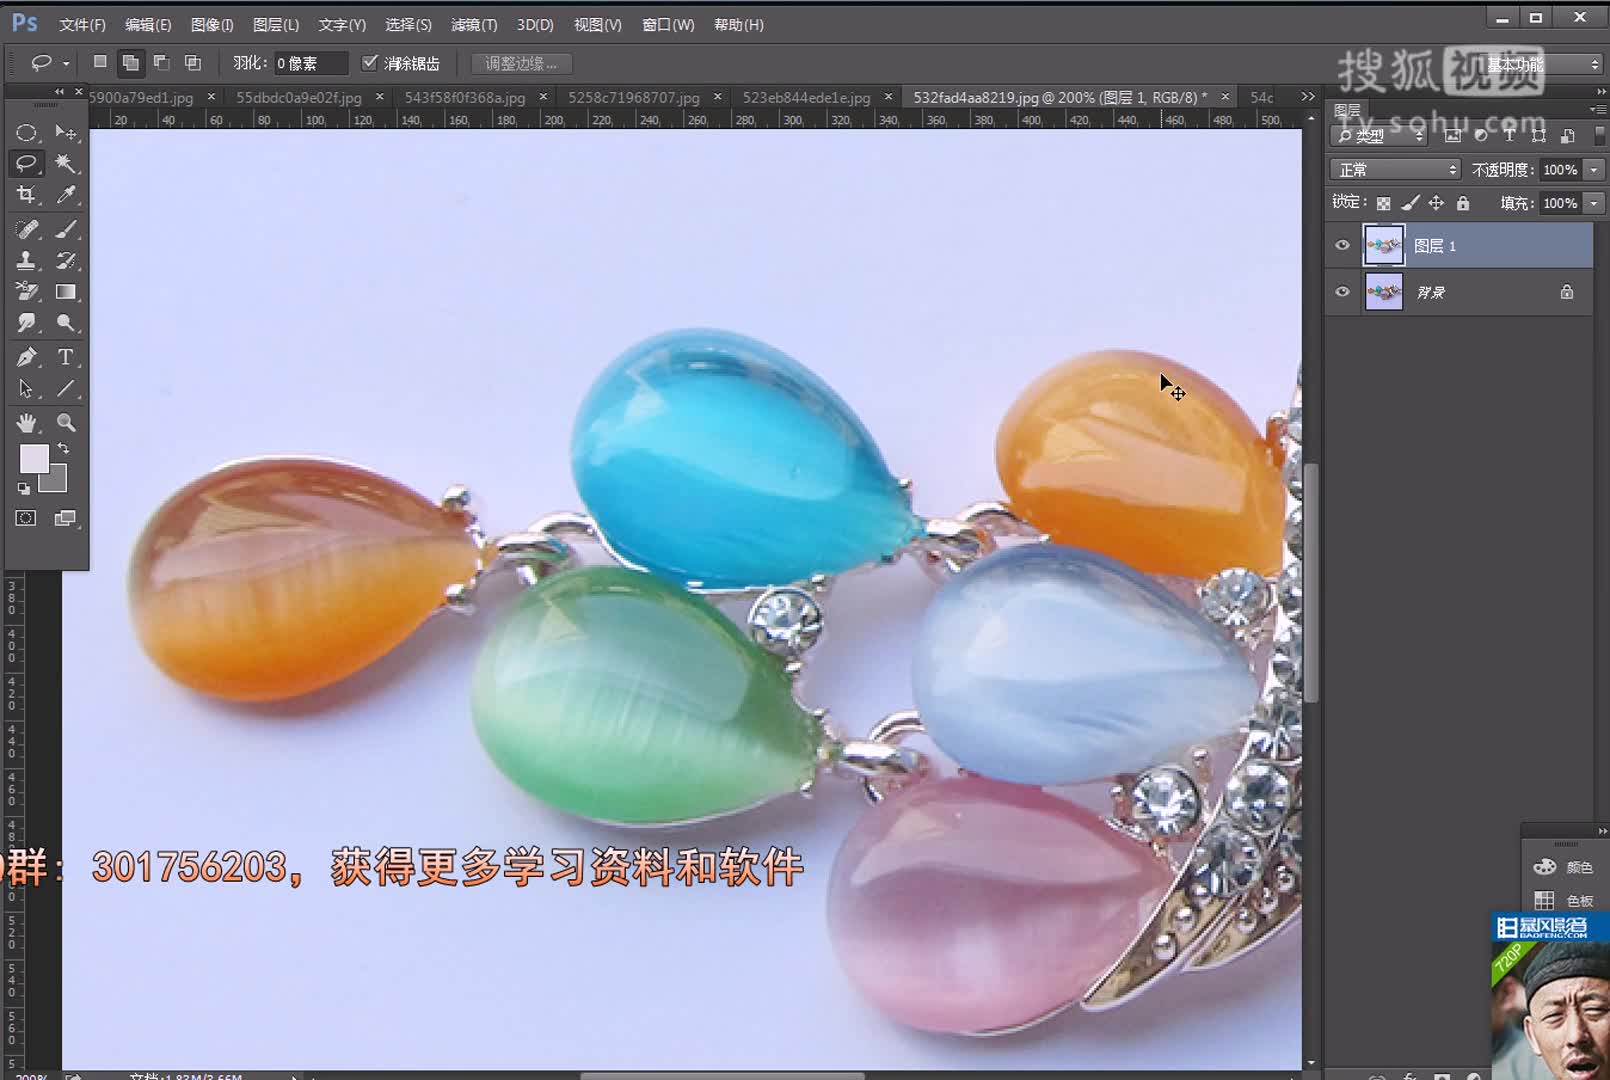Change the screen mode

point(66,518)
